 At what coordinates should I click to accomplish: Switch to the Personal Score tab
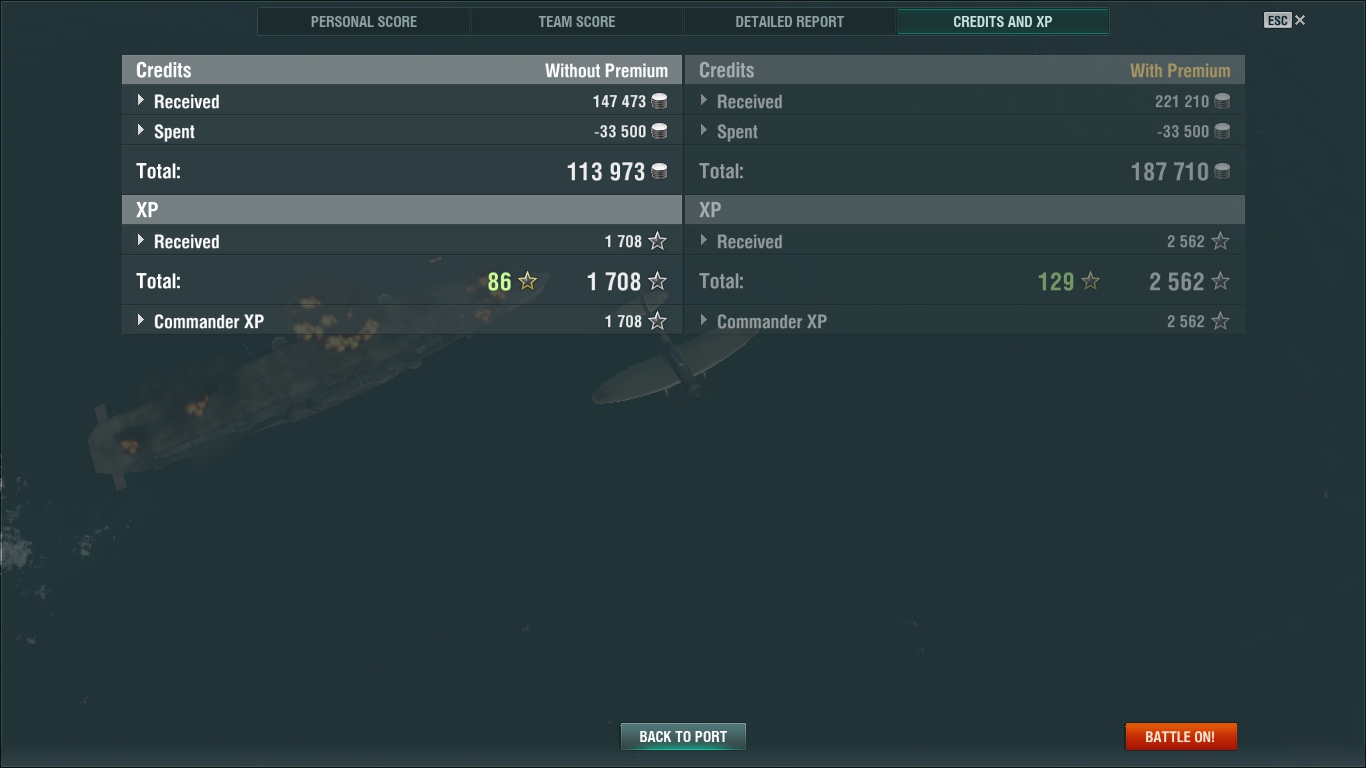(x=364, y=21)
